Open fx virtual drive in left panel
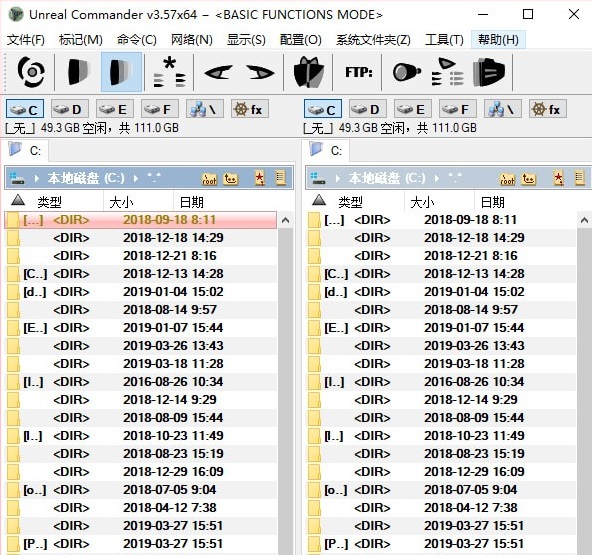This screenshot has width=592, height=555. [x=250, y=109]
